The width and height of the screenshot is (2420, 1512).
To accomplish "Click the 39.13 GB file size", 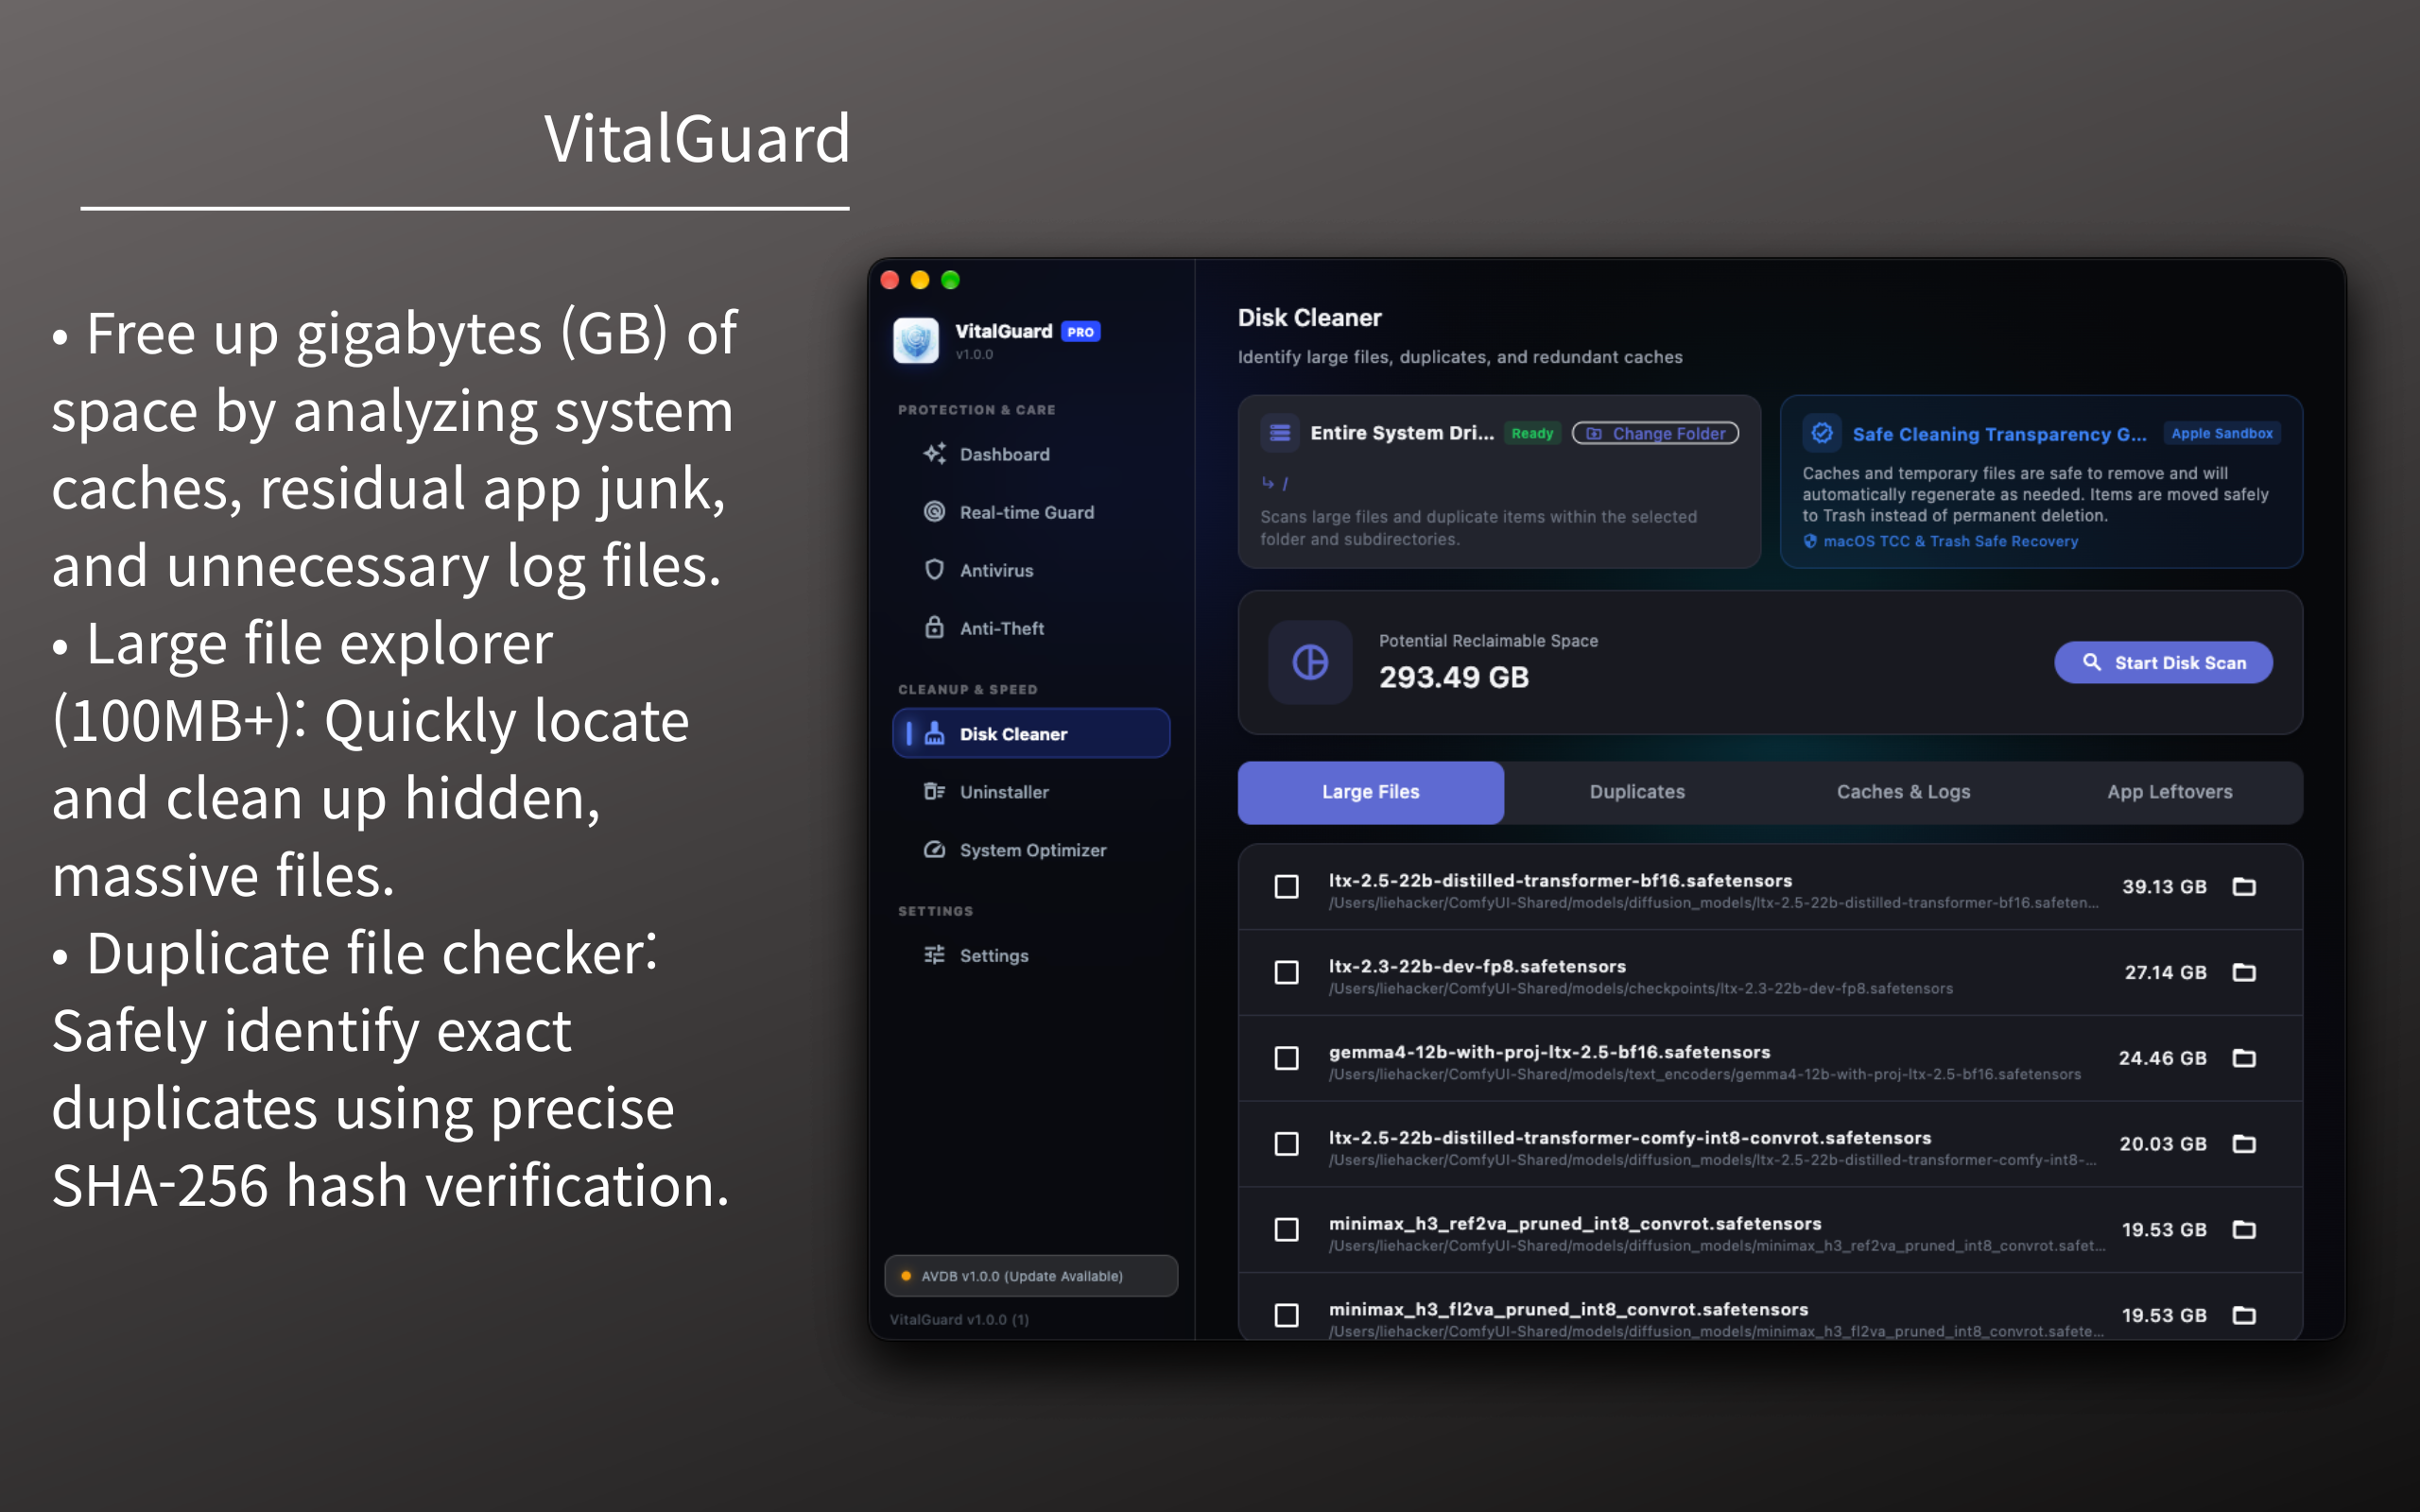I will 2164,887.
